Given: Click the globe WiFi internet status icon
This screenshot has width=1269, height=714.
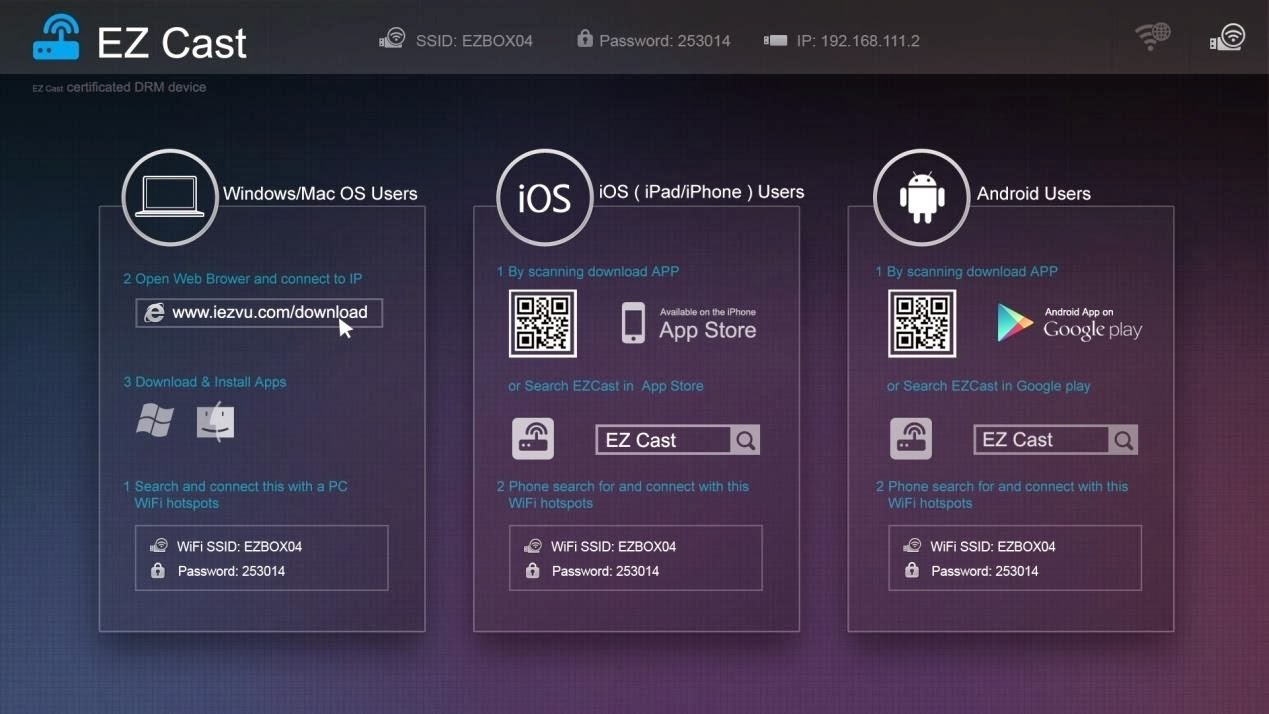Looking at the screenshot, I should [x=1153, y=37].
